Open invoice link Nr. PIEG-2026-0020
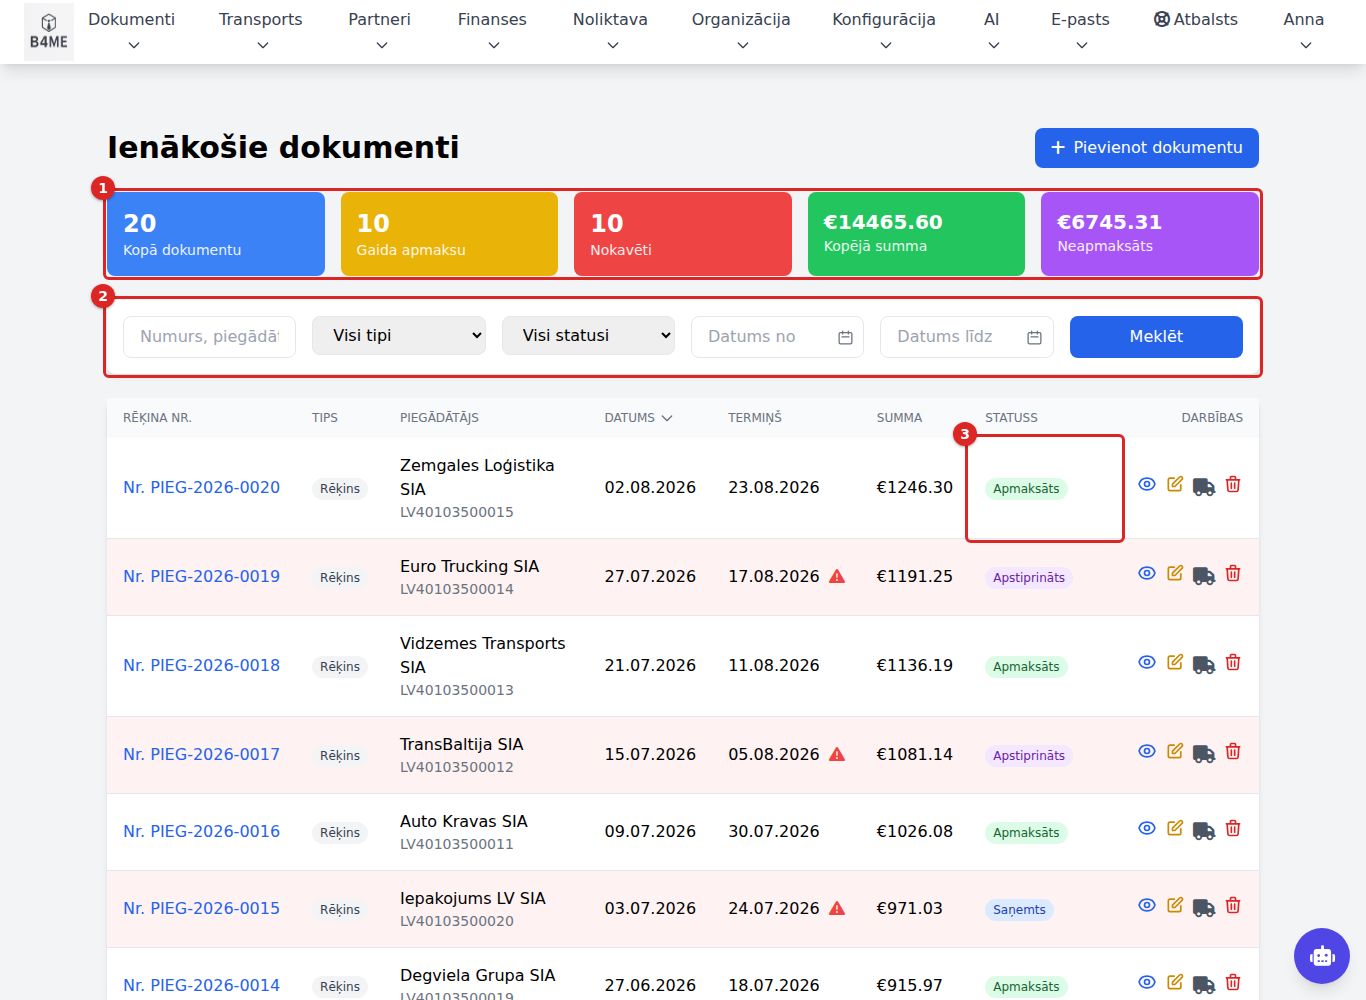Screen dimensions: 1366x1000 click(x=201, y=488)
